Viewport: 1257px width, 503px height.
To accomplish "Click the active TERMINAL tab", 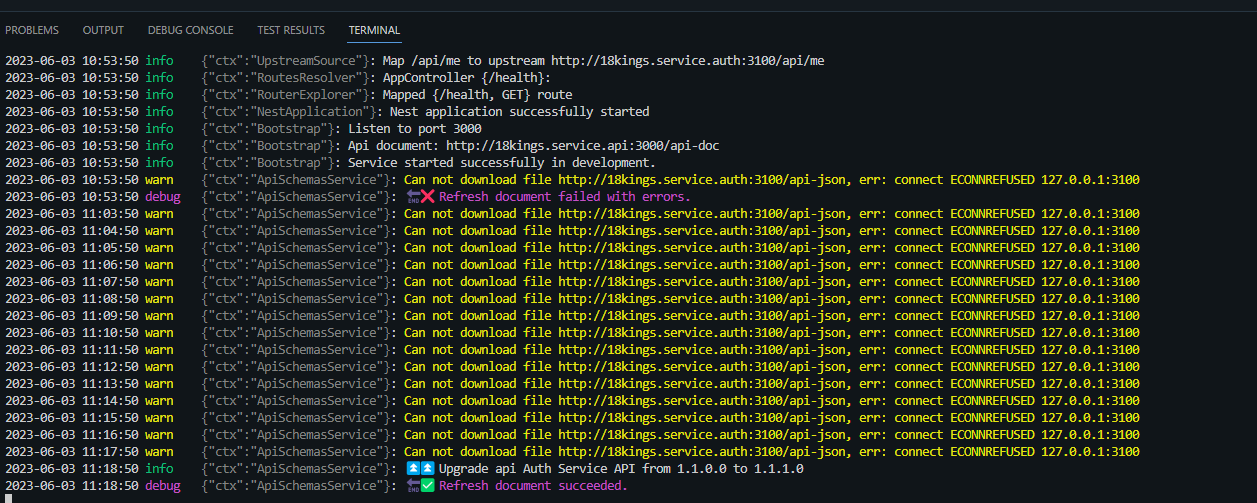I will (374, 31).
